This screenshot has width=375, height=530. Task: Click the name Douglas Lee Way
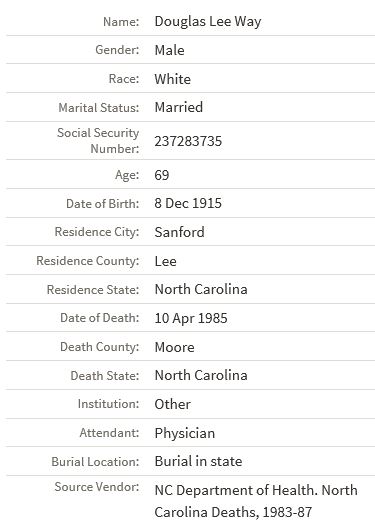coord(208,22)
